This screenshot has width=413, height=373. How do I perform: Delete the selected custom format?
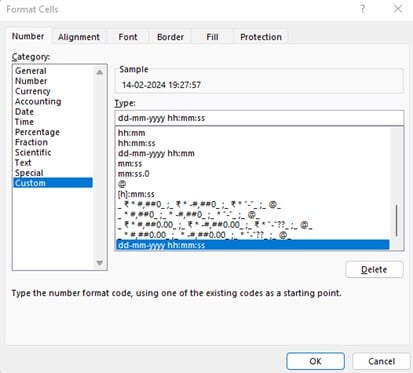374,269
